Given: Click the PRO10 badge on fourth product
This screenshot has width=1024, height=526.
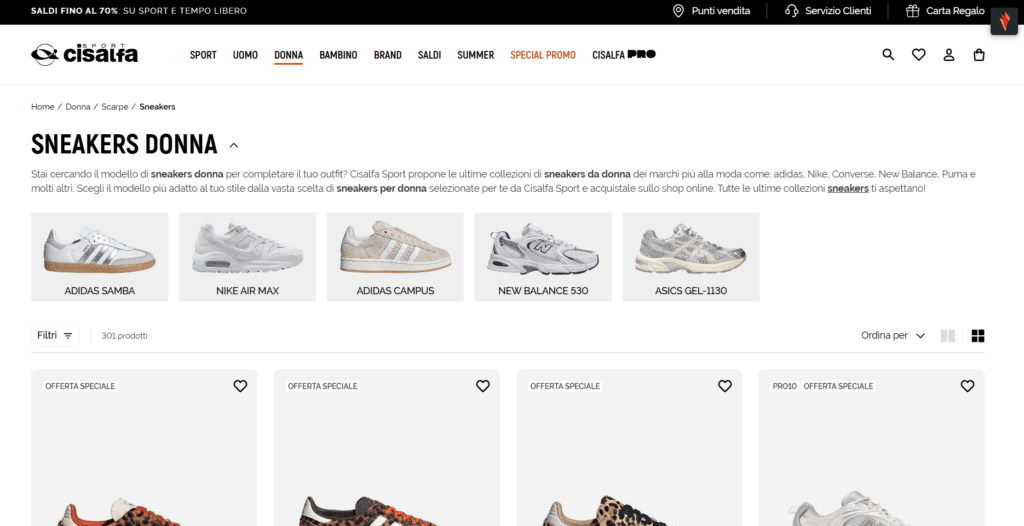Looking at the screenshot, I should tap(784, 386).
